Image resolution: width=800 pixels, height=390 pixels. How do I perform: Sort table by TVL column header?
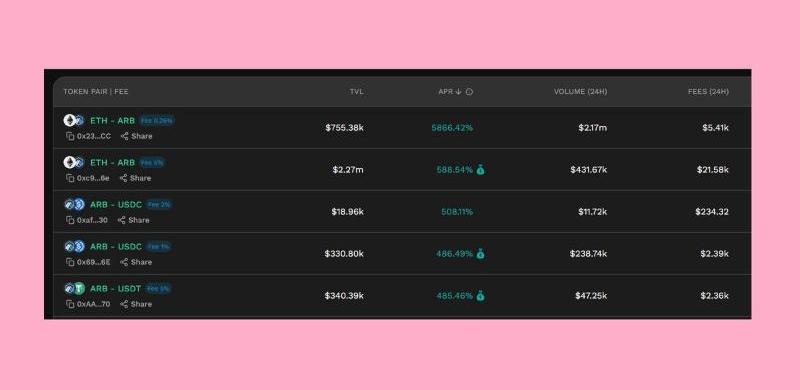tap(357, 92)
